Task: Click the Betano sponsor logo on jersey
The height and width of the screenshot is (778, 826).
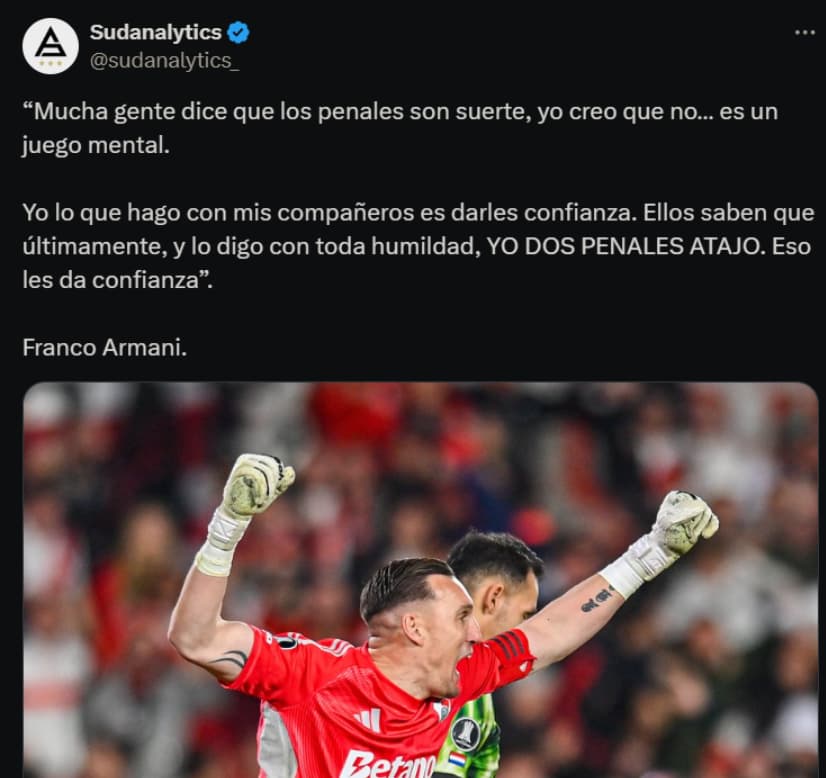Action: coord(389,764)
